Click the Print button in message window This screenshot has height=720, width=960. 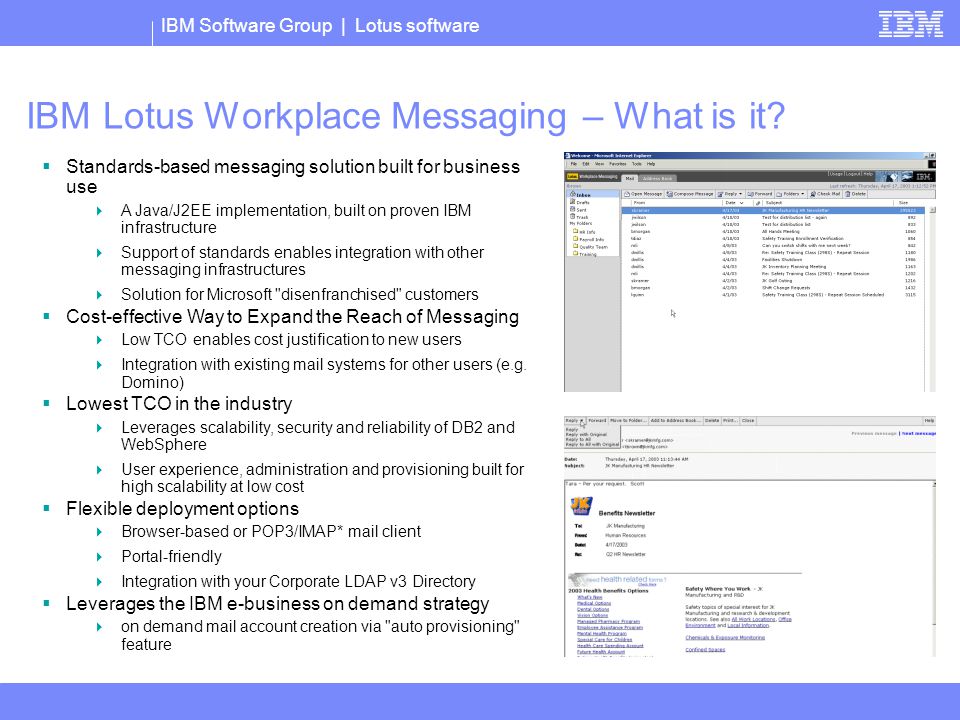(730, 421)
